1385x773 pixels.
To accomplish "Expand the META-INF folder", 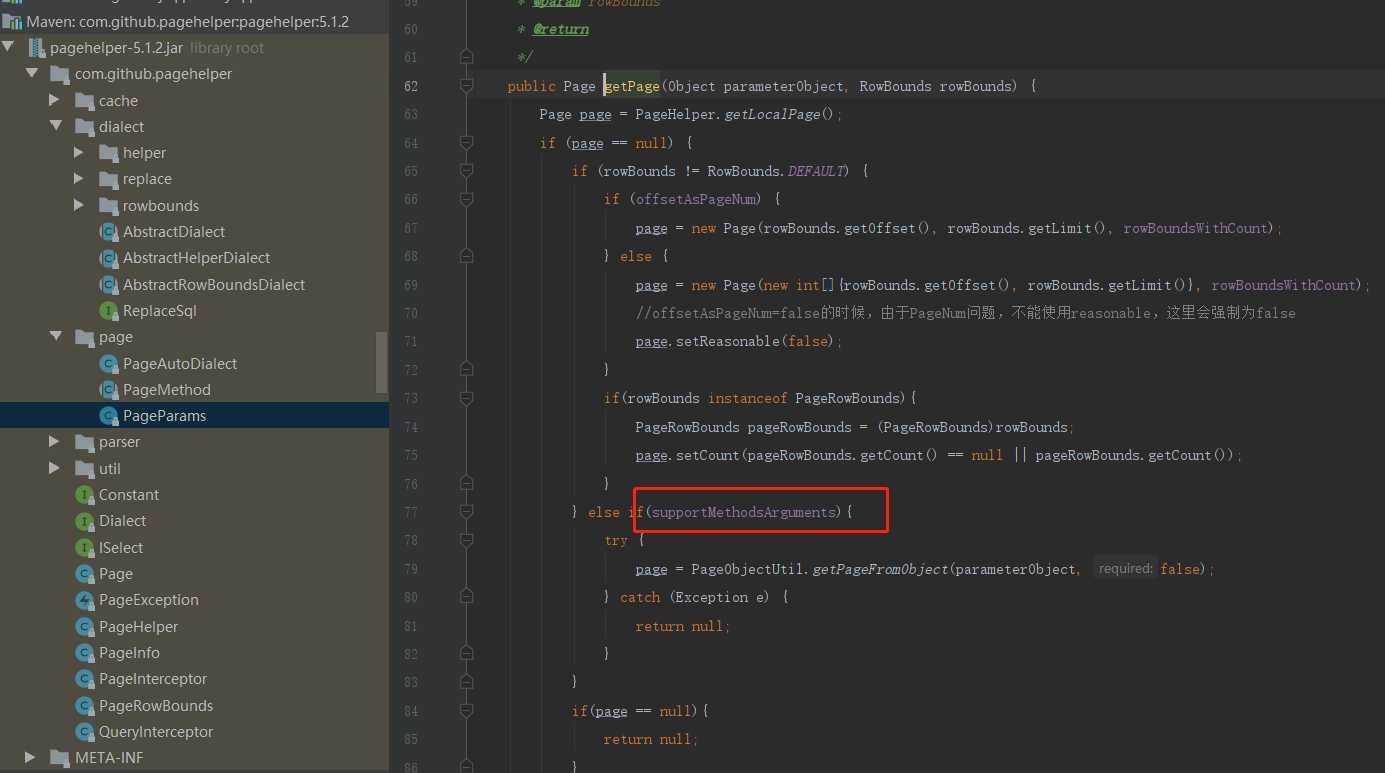I will pyautogui.click(x=31, y=757).
